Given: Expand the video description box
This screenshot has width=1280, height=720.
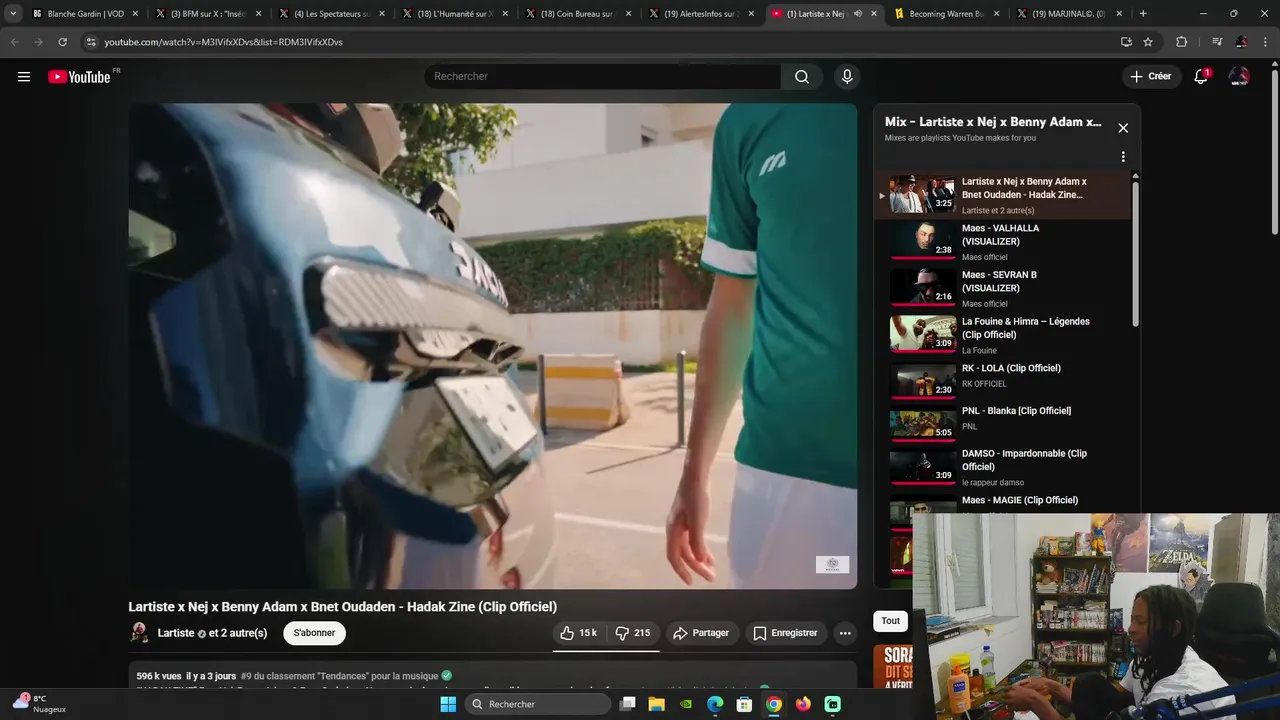Looking at the screenshot, I should point(492,676).
